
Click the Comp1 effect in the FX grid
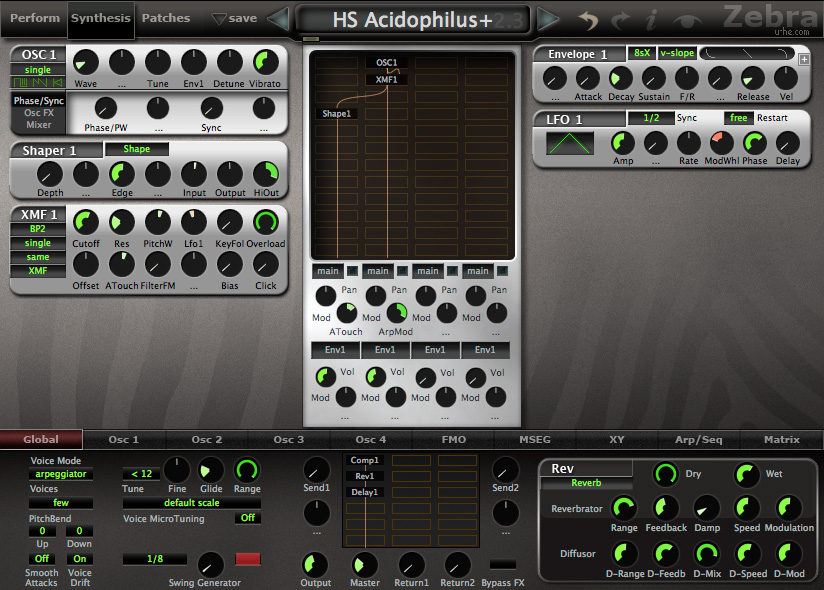[x=364, y=460]
